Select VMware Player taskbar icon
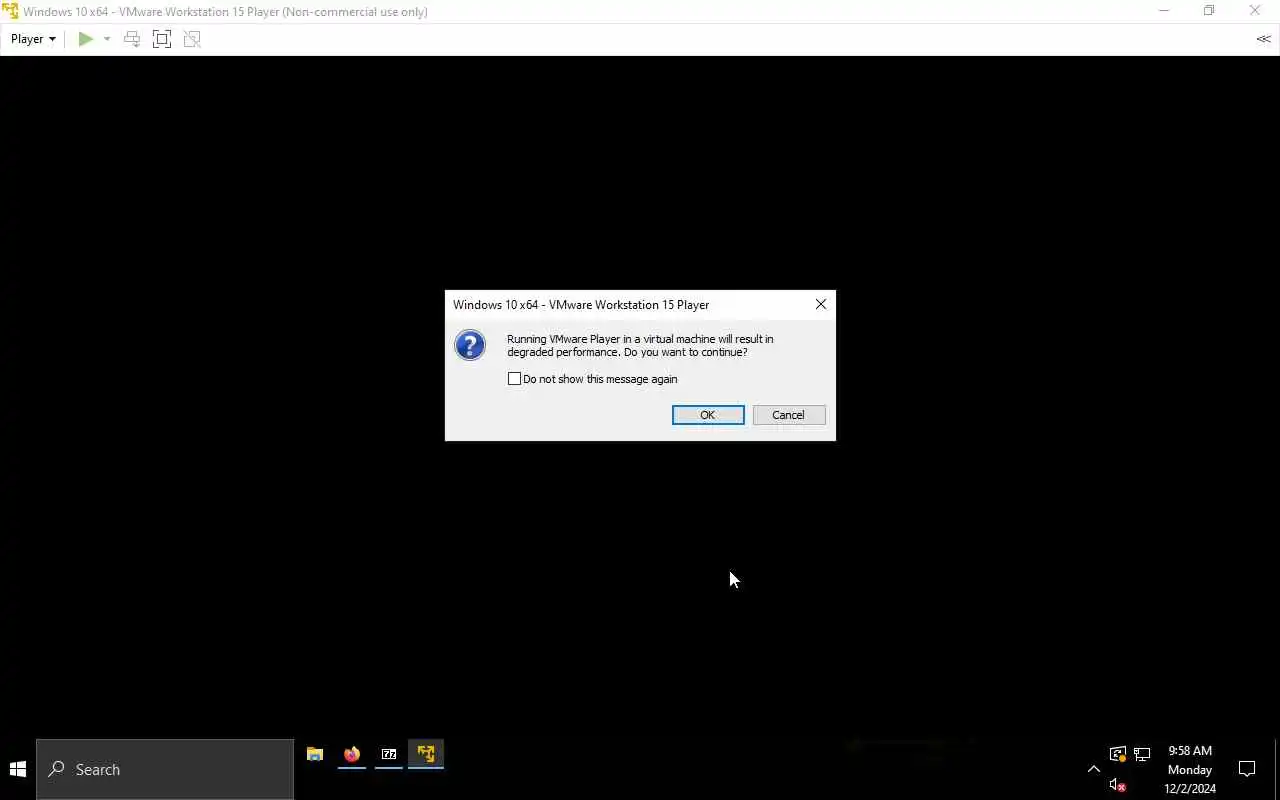This screenshot has width=1280, height=800. (426, 754)
